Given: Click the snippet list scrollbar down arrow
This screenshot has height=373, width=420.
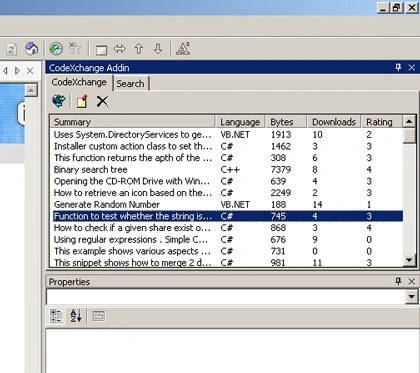Looking at the screenshot, I should click(409, 259).
